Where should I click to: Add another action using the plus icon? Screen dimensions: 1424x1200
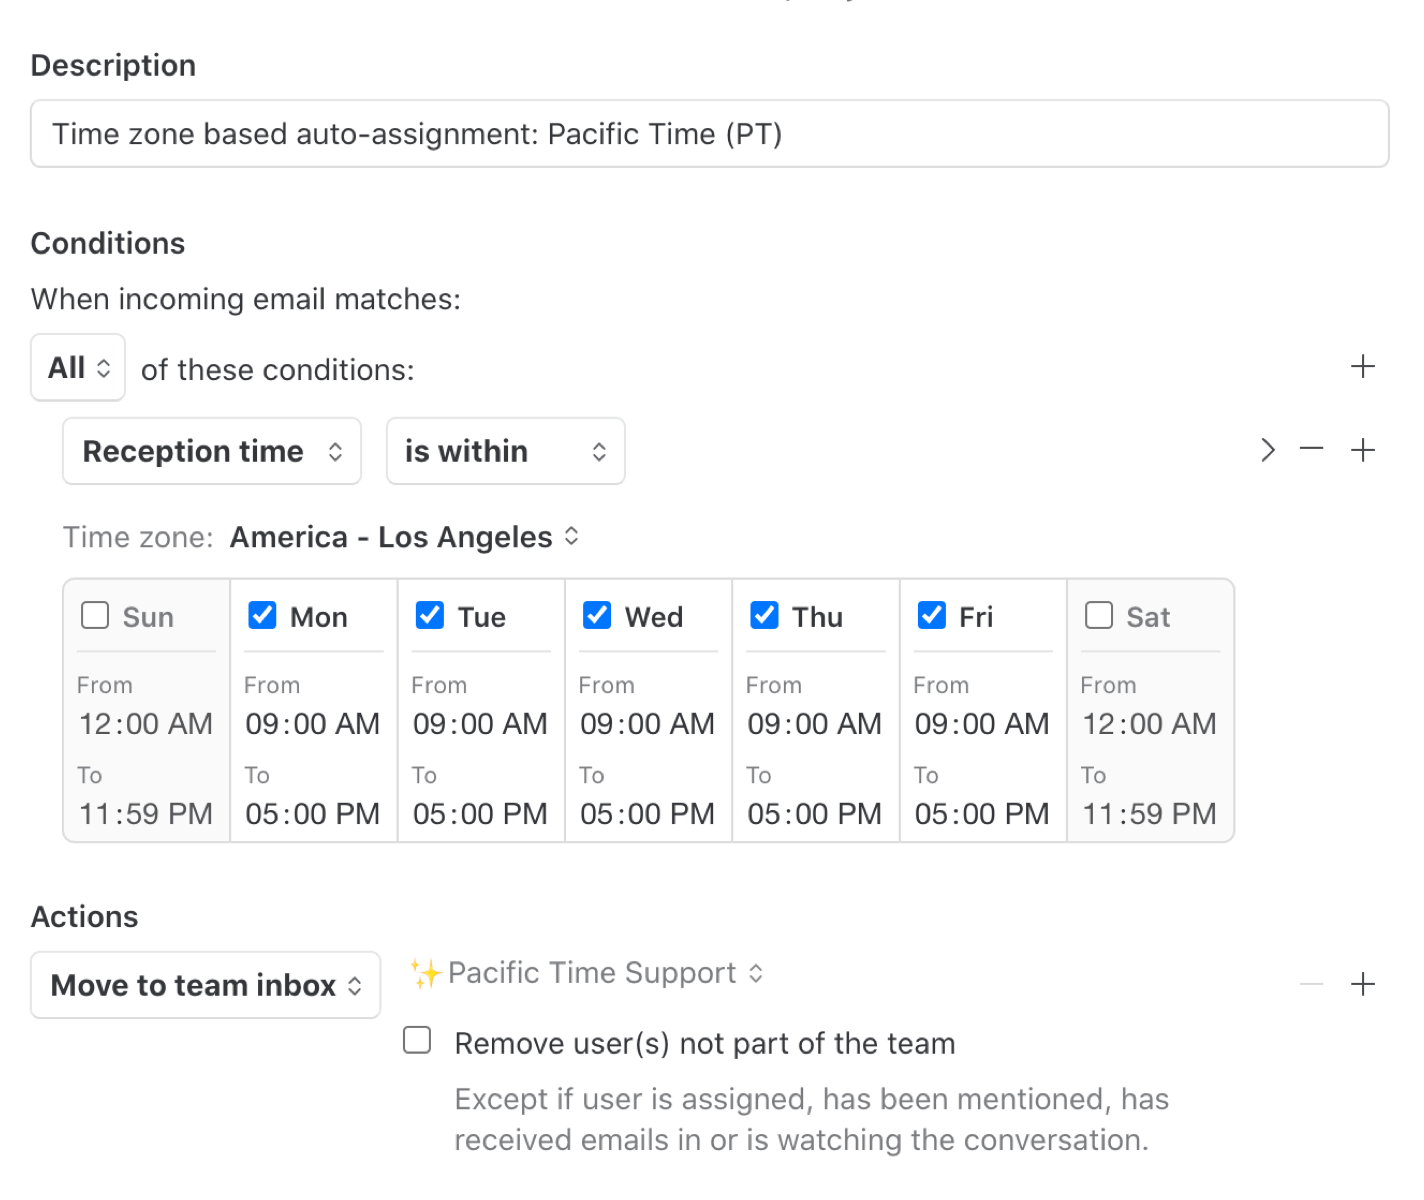pos(1362,985)
